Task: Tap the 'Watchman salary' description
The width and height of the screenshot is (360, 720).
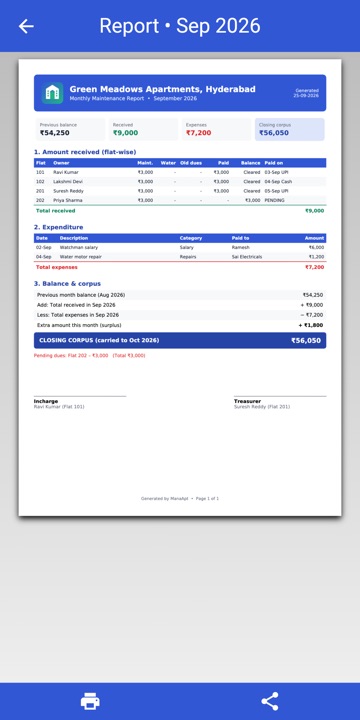Action: coord(79,248)
